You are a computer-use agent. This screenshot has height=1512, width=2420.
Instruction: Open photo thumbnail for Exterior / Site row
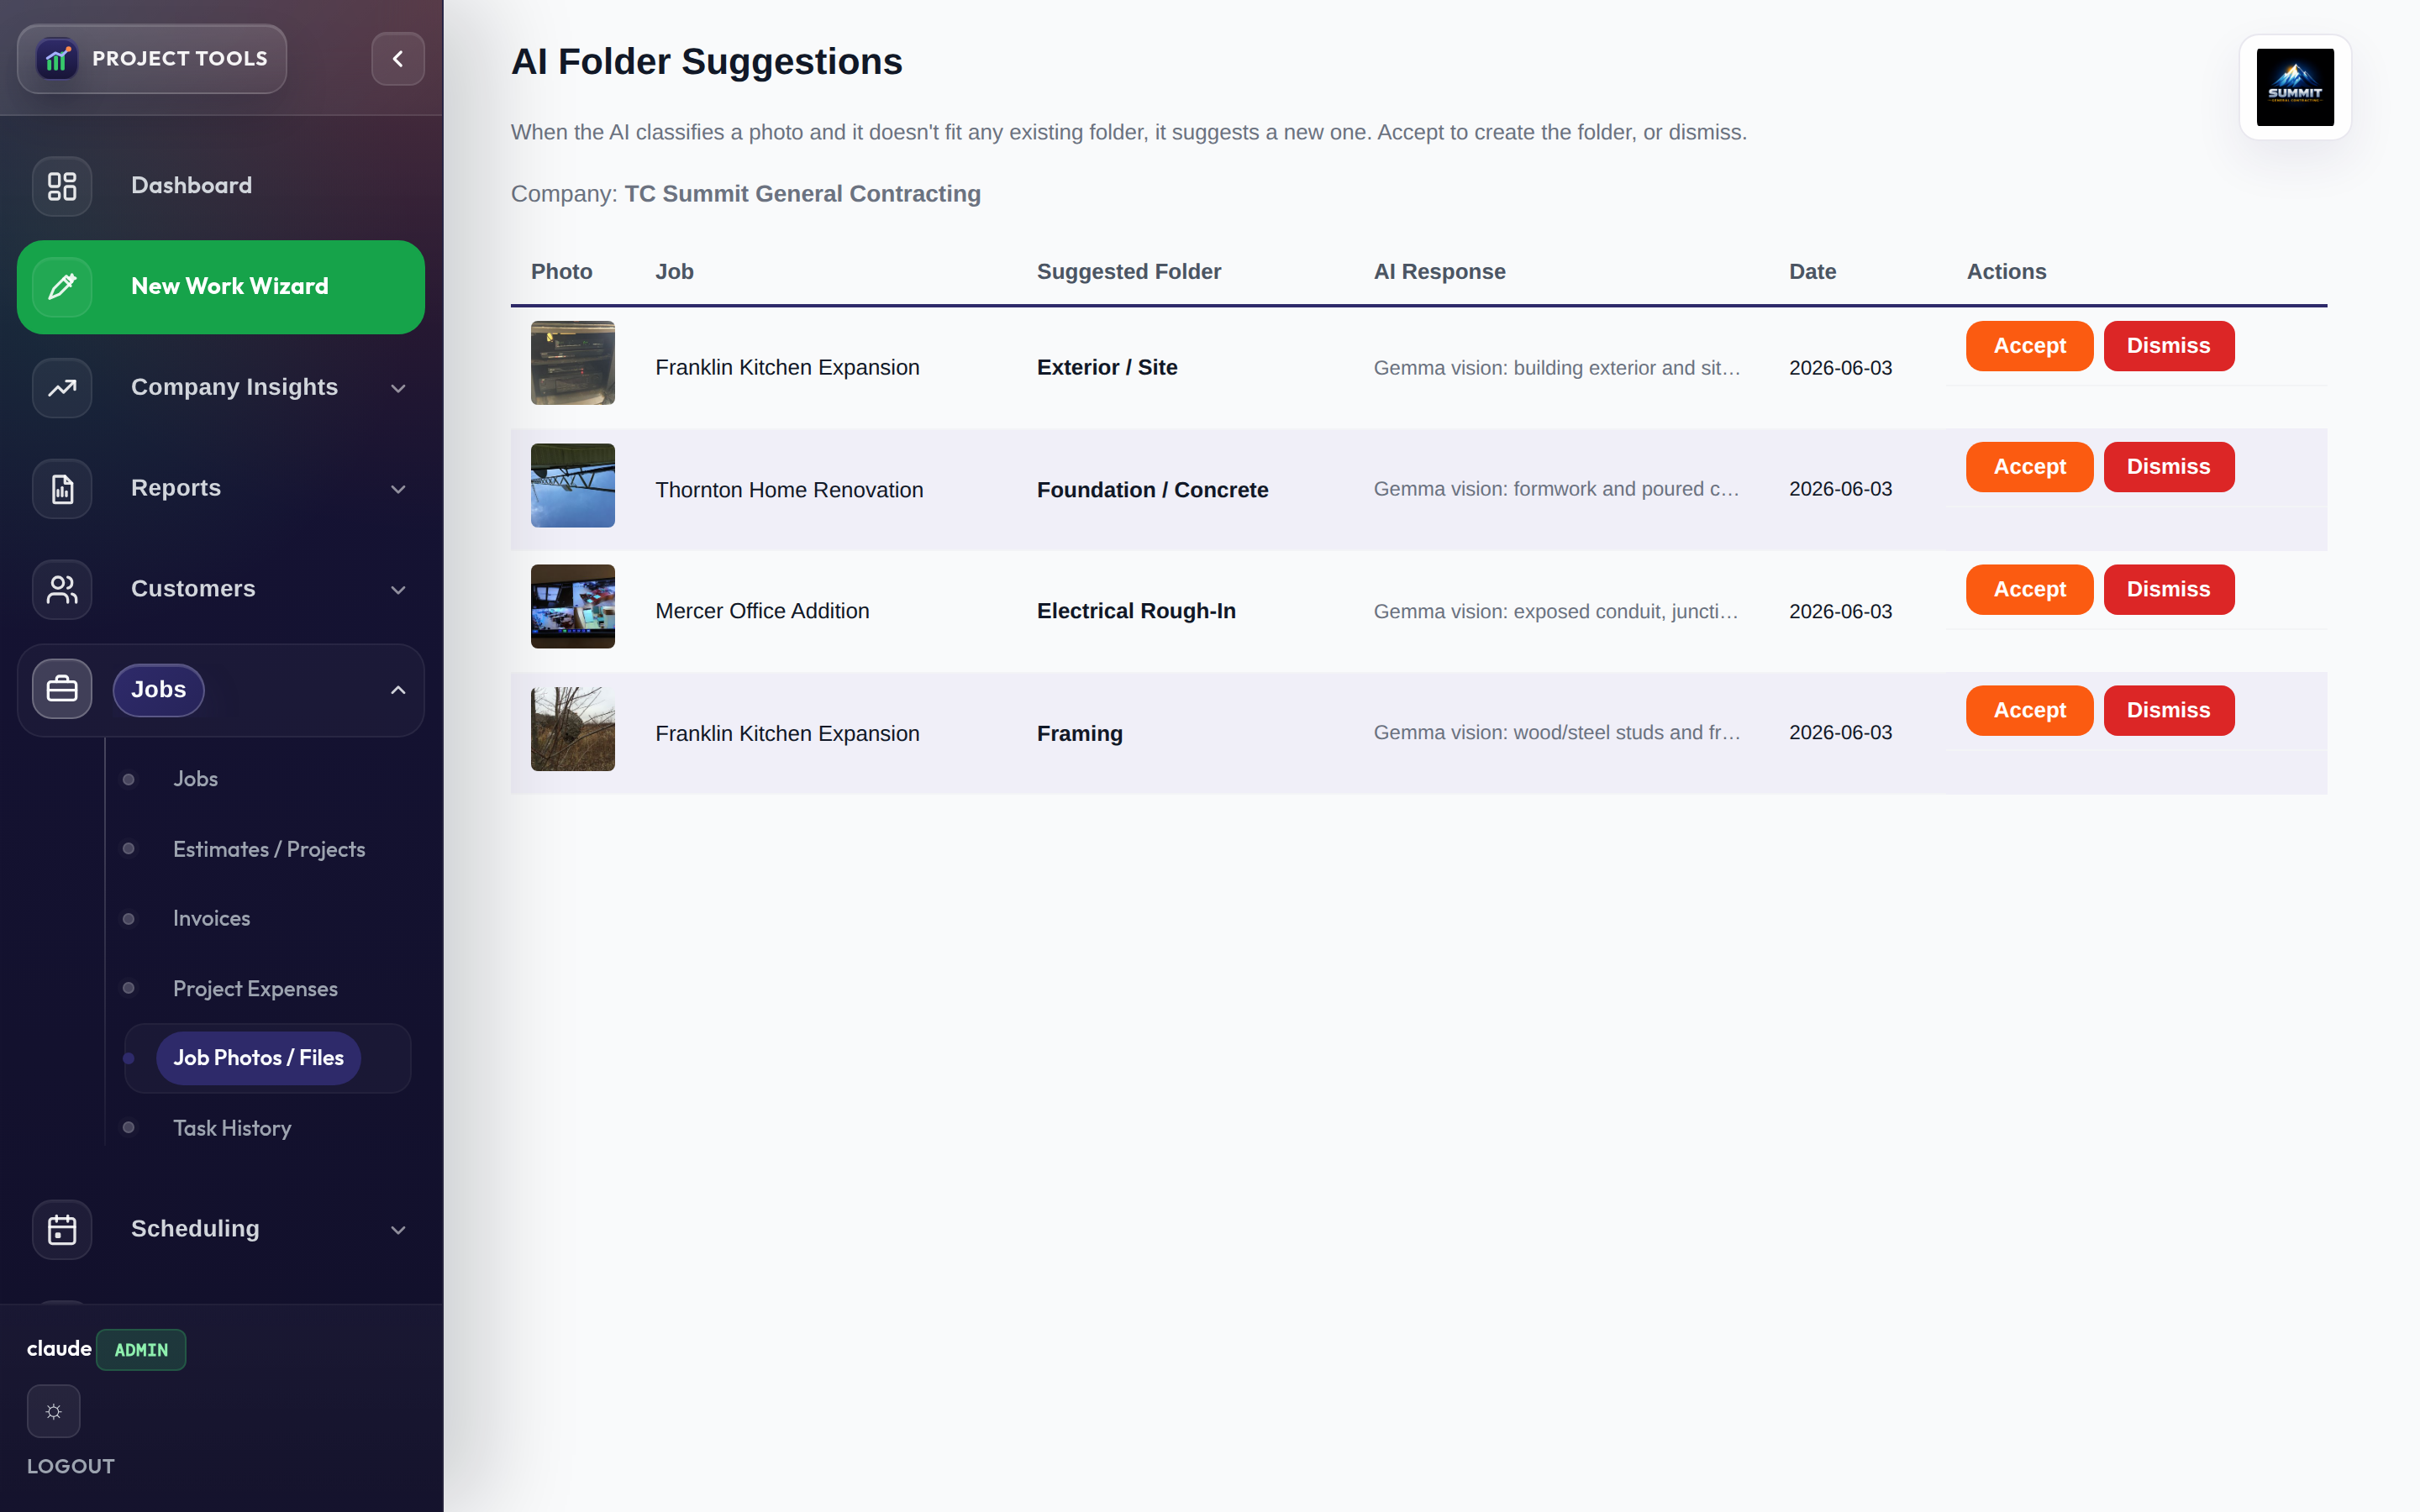[573, 363]
